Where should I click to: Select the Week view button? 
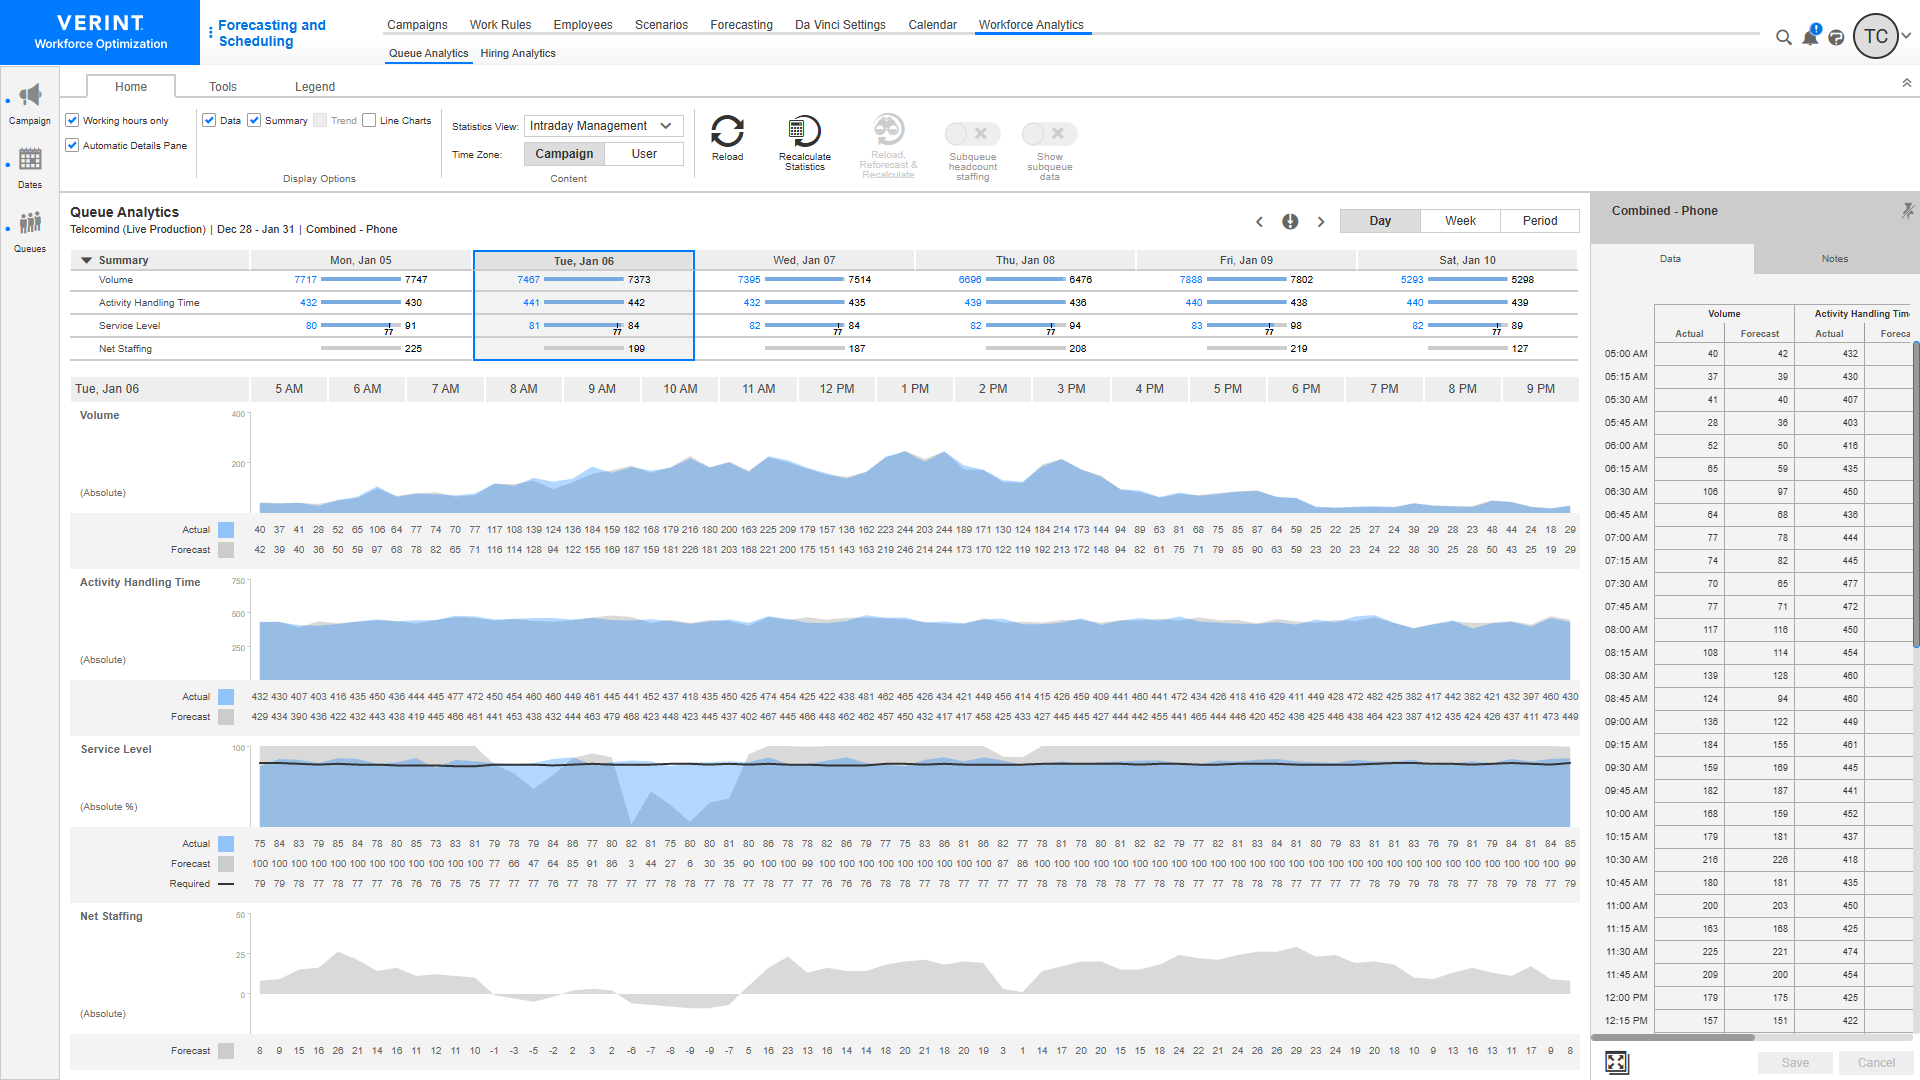point(1459,221)
